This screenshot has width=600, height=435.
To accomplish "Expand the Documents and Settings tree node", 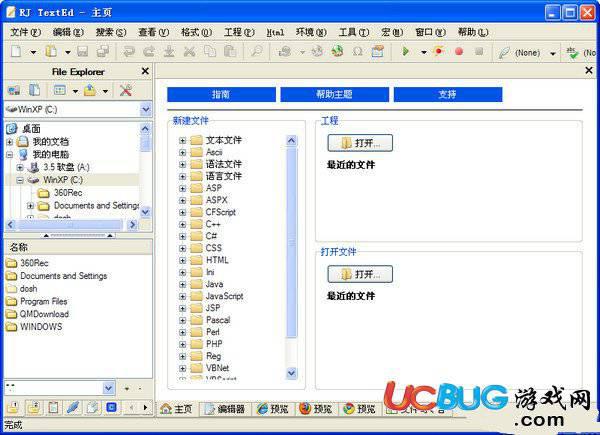I will tap(30, 206).
